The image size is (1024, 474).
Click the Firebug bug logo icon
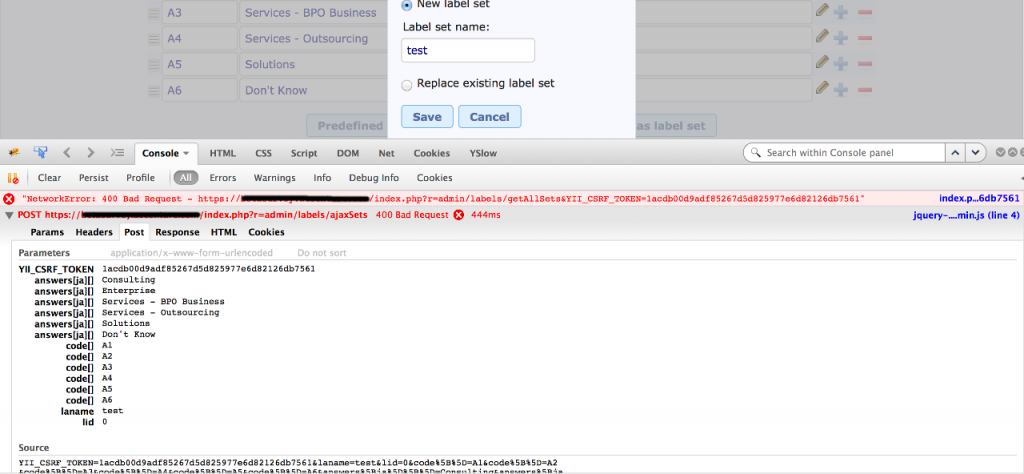tap(16, 153)
